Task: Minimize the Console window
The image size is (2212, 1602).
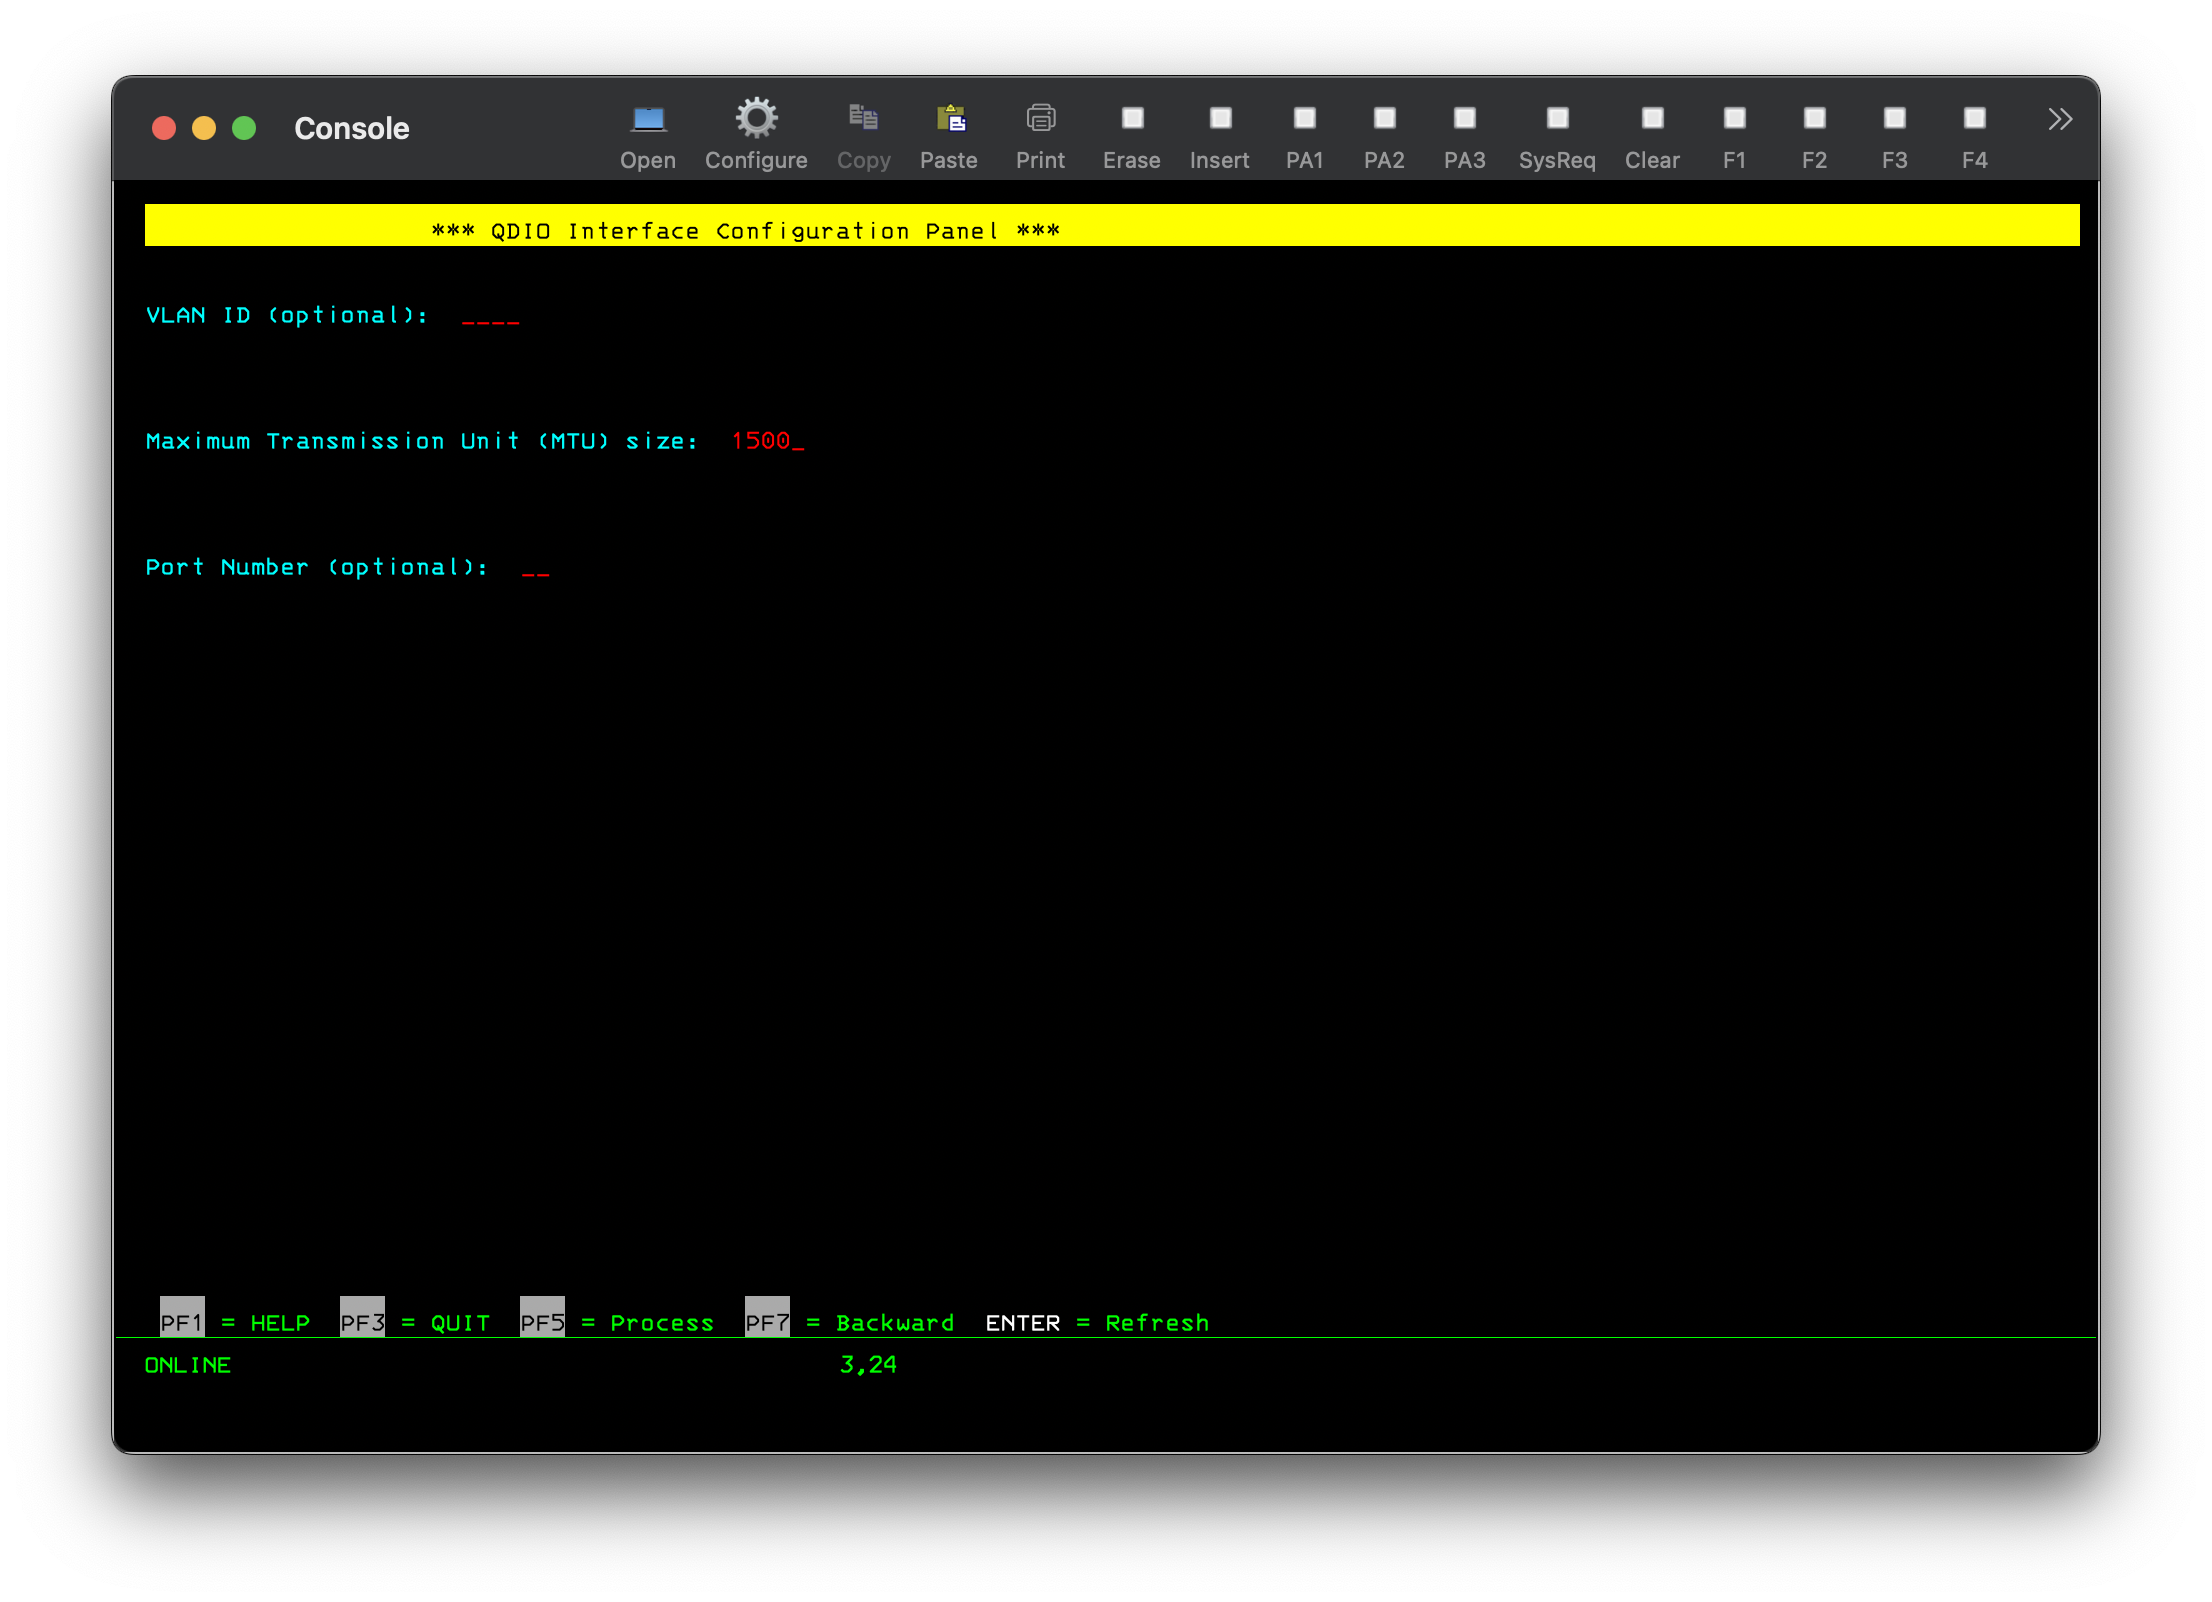Action: (x=204, y=128)
